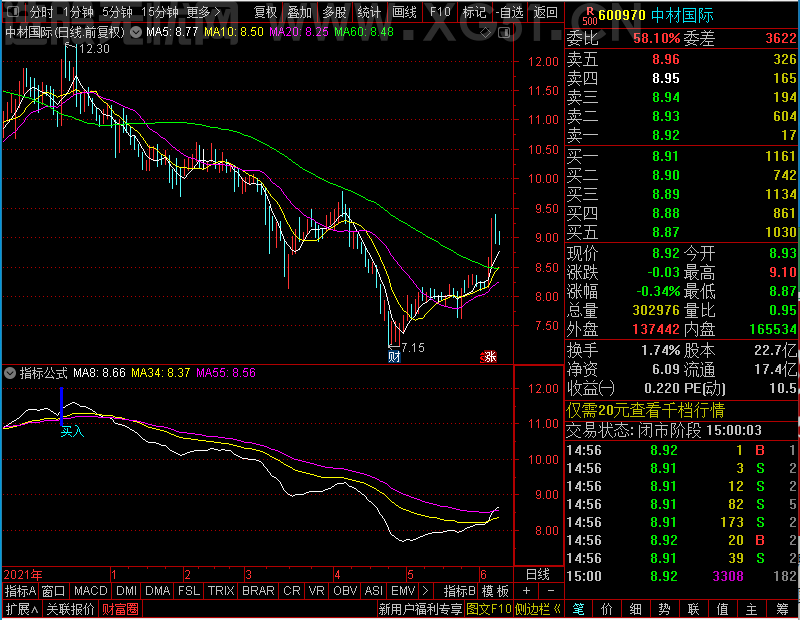The height and width of the screenshot is (620, 800).
Task: Click the 日线 period label
Action: [538, 575]
